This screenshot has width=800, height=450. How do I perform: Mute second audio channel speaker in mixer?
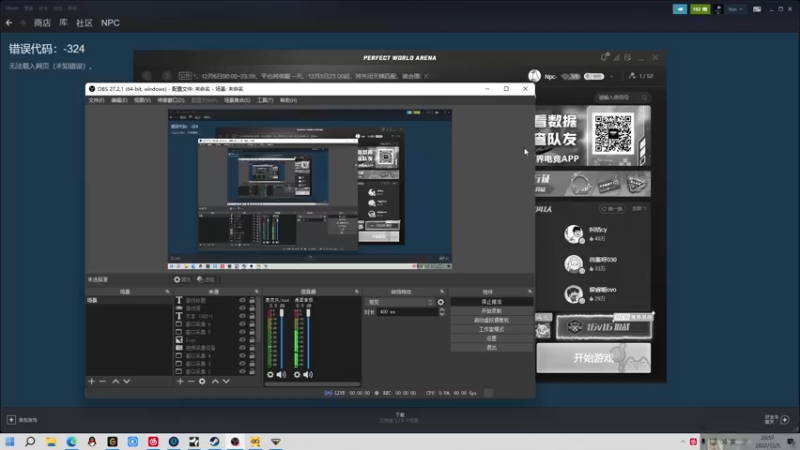(308, 374)
